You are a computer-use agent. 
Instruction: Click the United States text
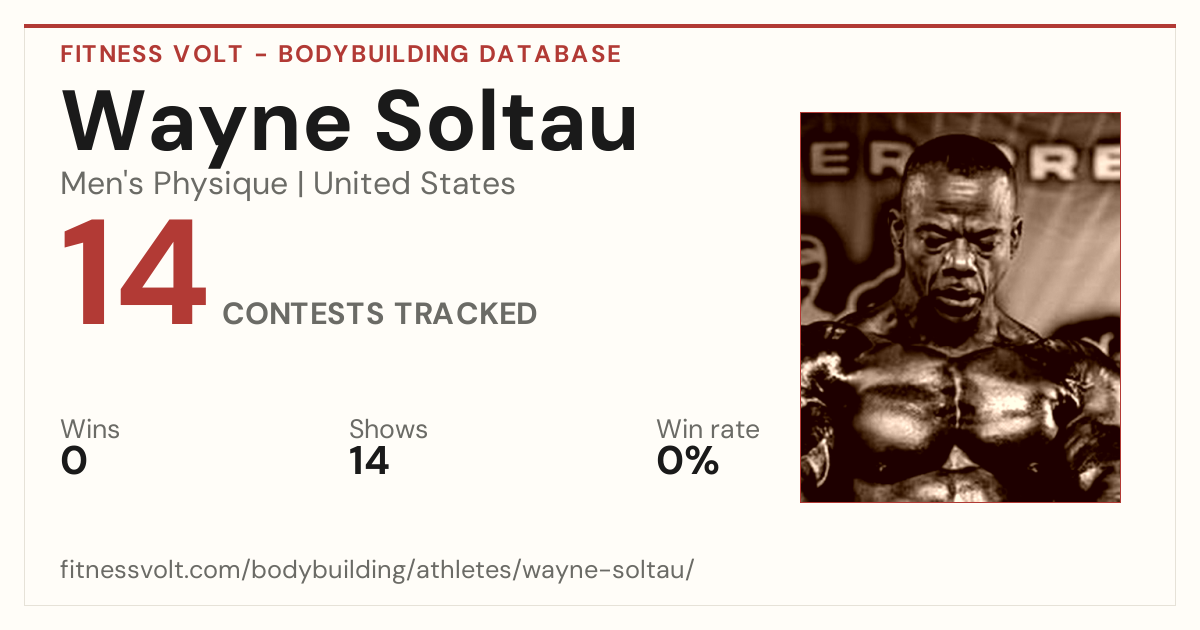415,183
